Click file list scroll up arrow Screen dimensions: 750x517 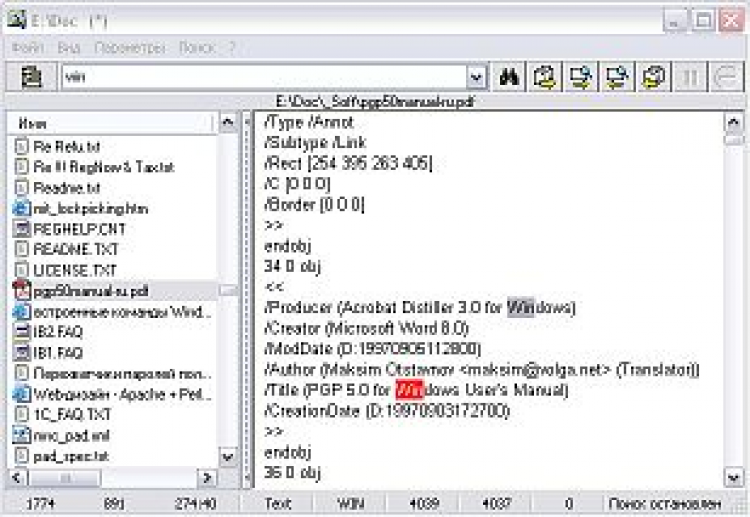point(228,123)
